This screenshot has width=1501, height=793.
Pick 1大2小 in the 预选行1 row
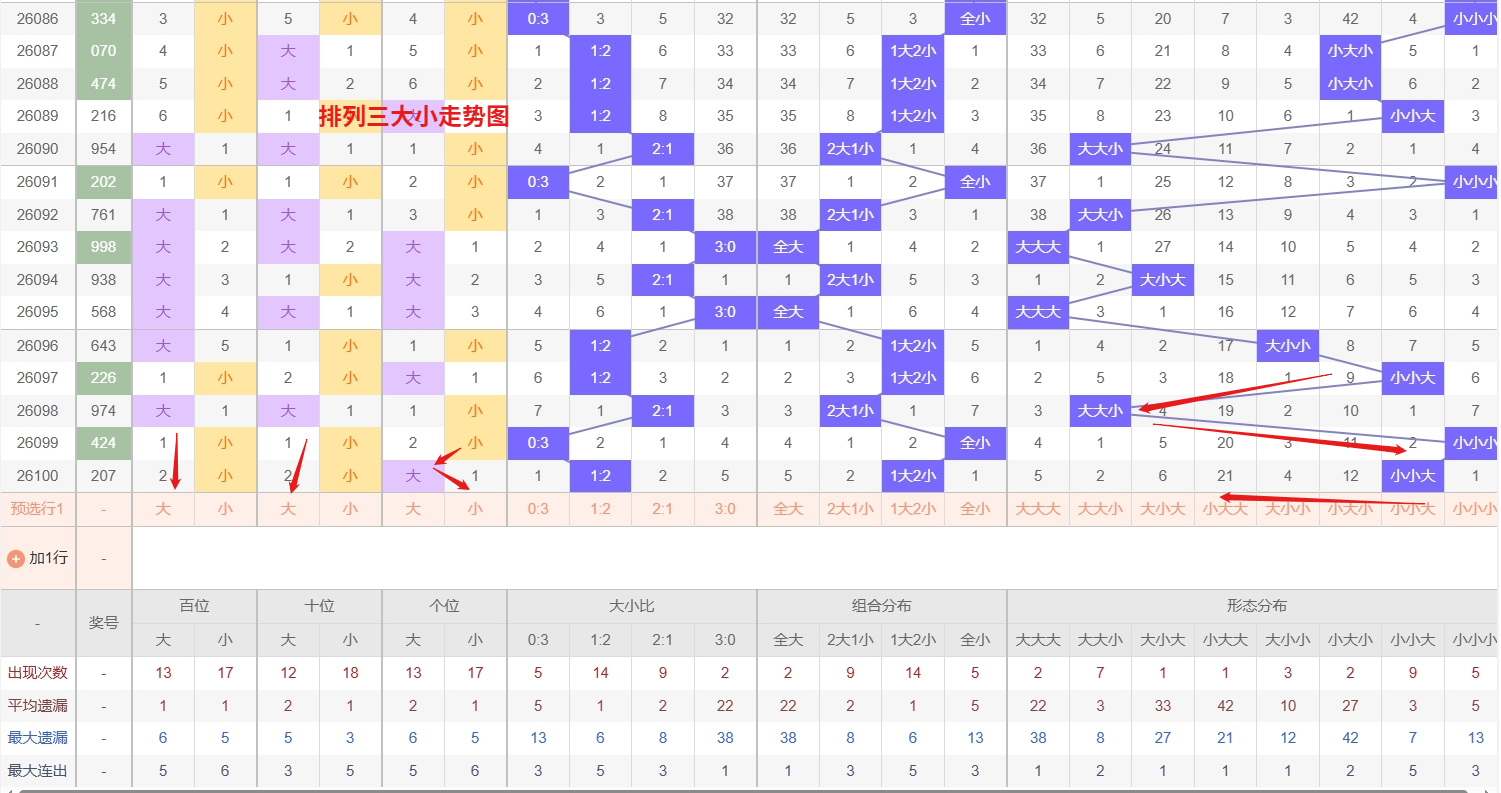(912, 509)
